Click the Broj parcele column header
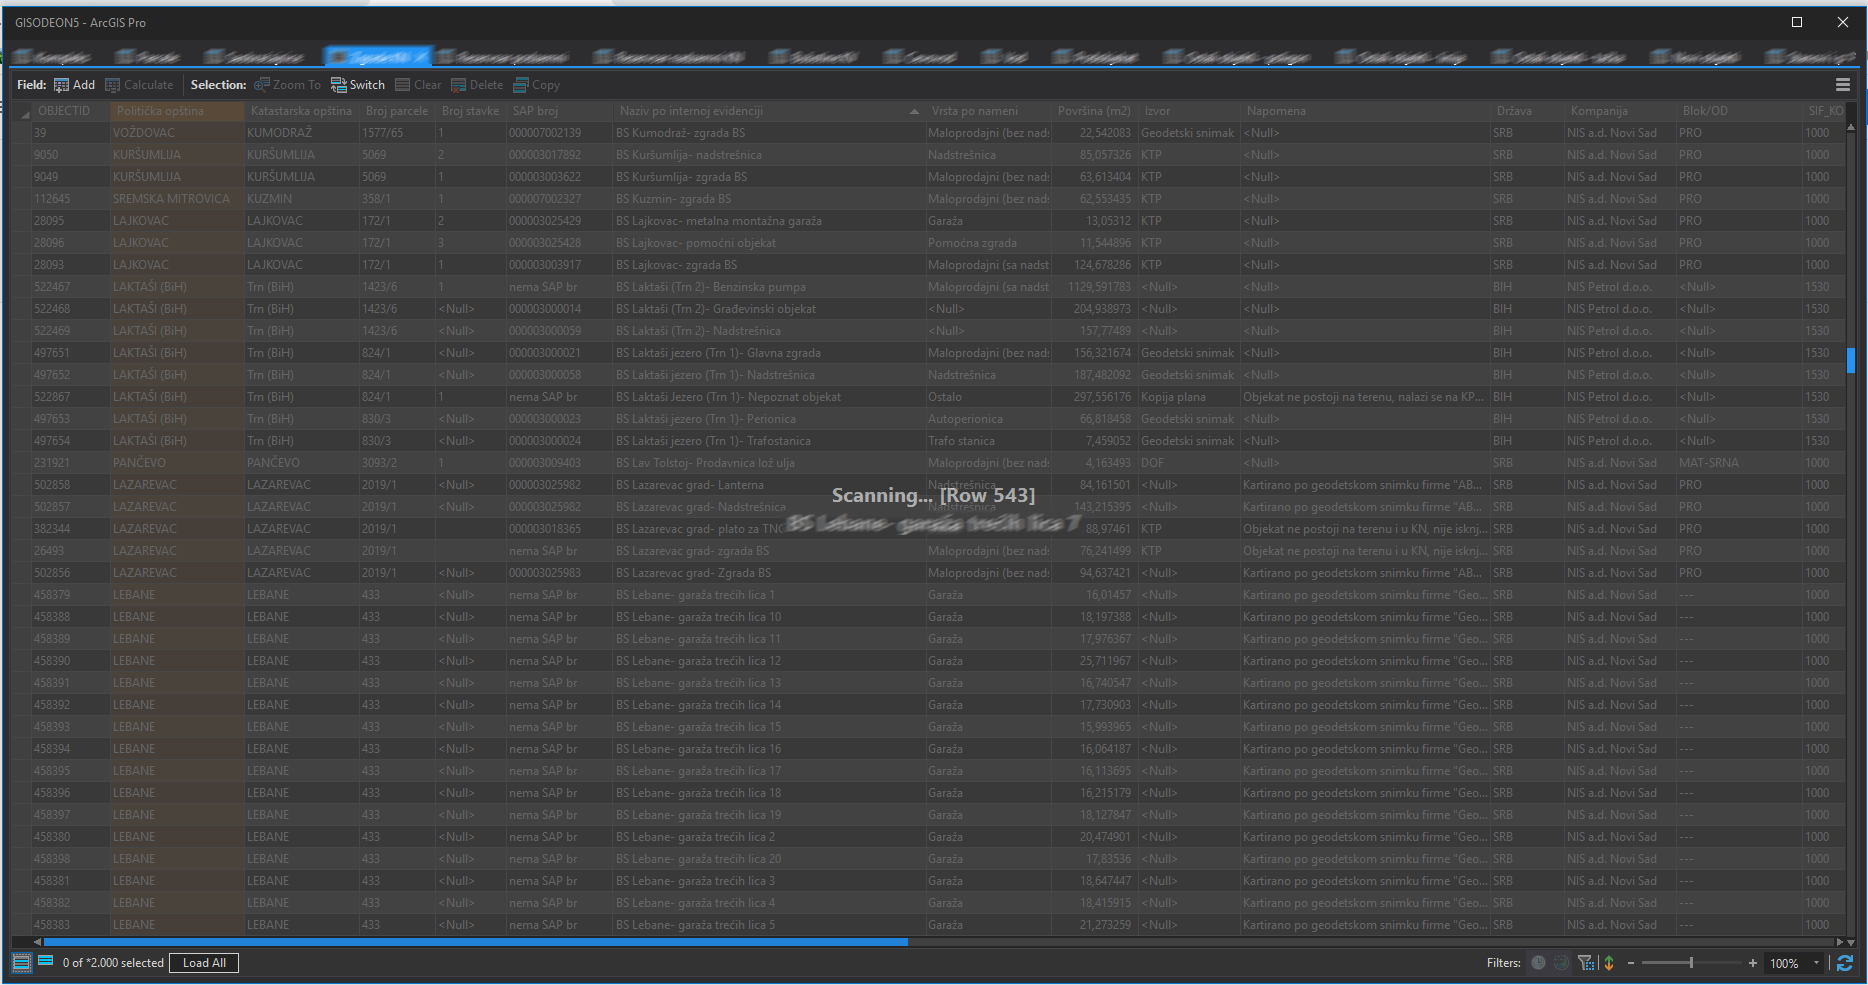Screen dimensions: 1868x985 [x=397, y=111]
